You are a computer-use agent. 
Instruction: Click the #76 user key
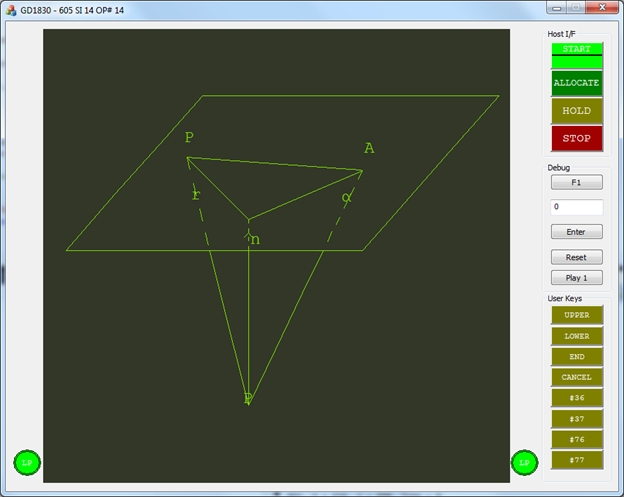tap(577, 440)
